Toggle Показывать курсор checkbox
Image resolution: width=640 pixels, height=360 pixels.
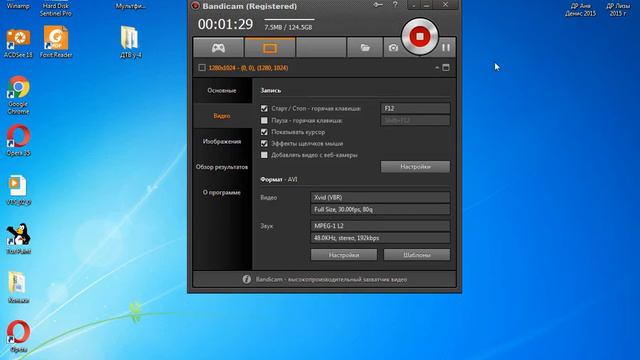264,132
